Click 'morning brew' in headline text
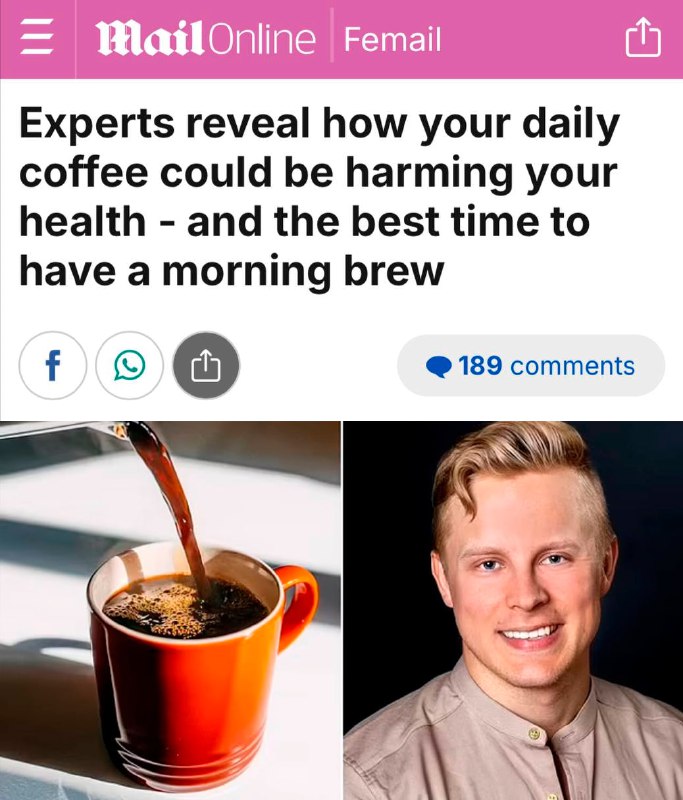Screen dimensions: 683x800 click(x=303, y=271)
